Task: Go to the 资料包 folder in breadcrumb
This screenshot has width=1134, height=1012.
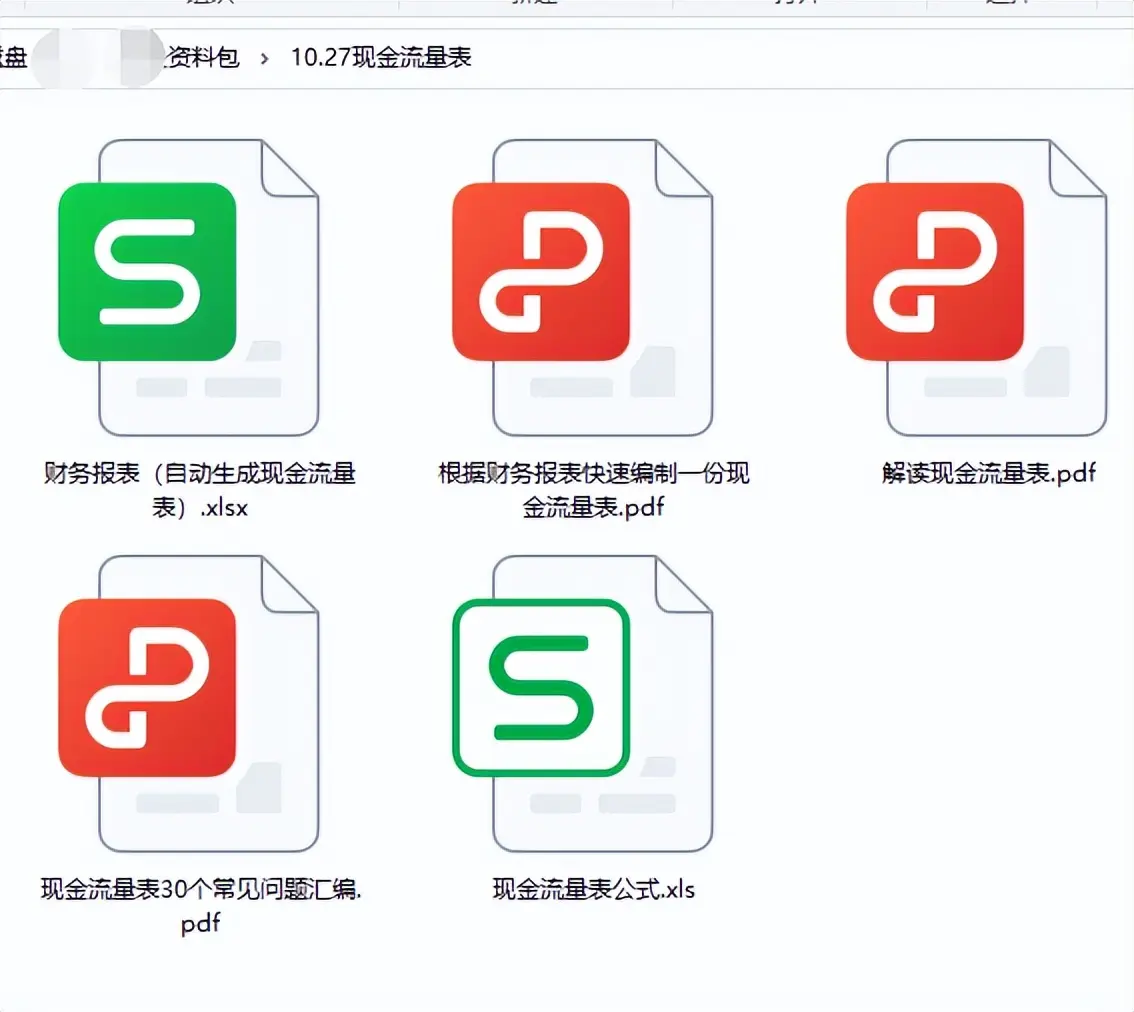Action: pos(203,57)
